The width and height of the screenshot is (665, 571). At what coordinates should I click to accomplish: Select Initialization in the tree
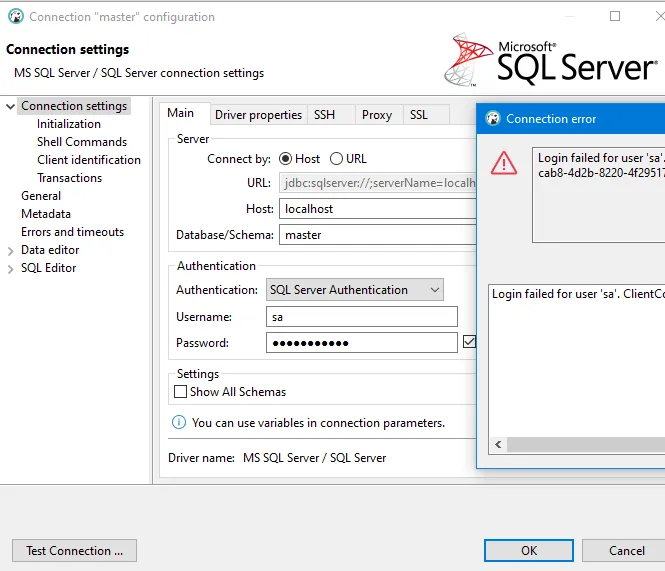click(69, 124)
